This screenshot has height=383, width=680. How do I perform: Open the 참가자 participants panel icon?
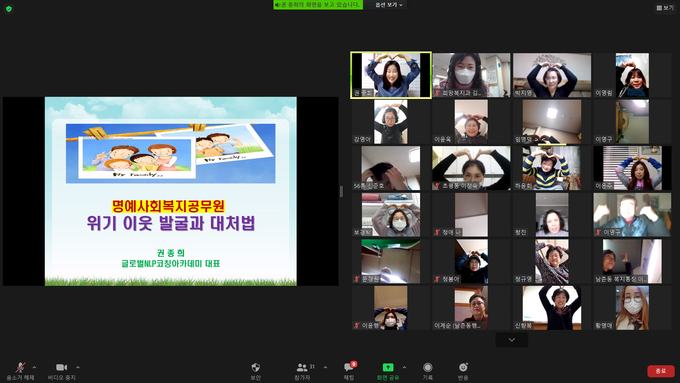[301, 367]
